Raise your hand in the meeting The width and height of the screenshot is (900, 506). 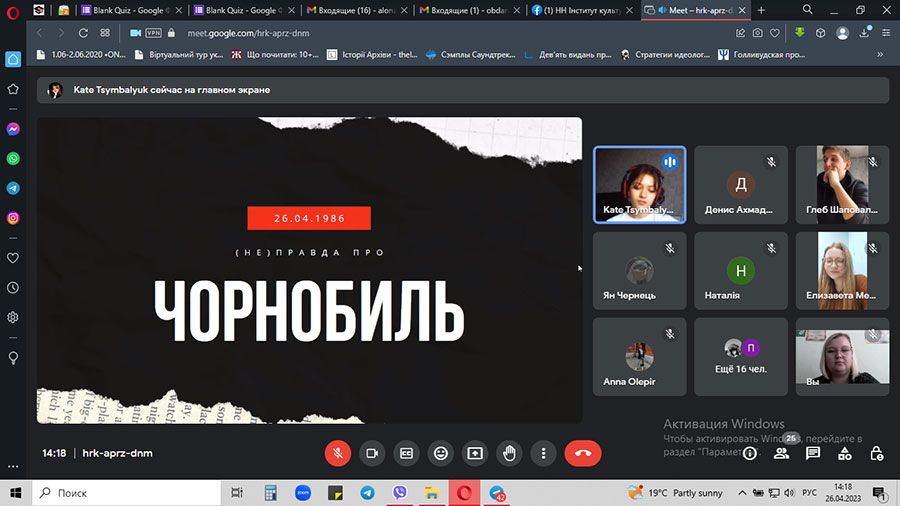click(x=509, y=453)
